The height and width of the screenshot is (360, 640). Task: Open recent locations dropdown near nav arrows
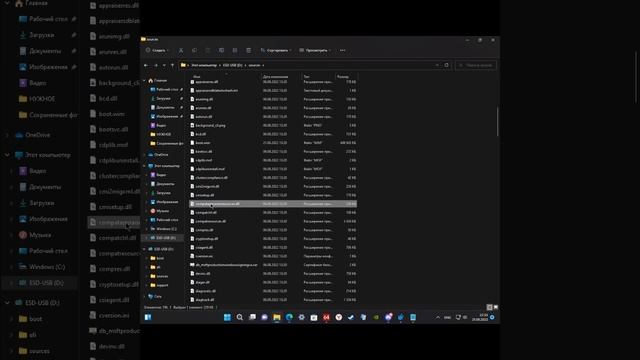[x=164, y=65]
